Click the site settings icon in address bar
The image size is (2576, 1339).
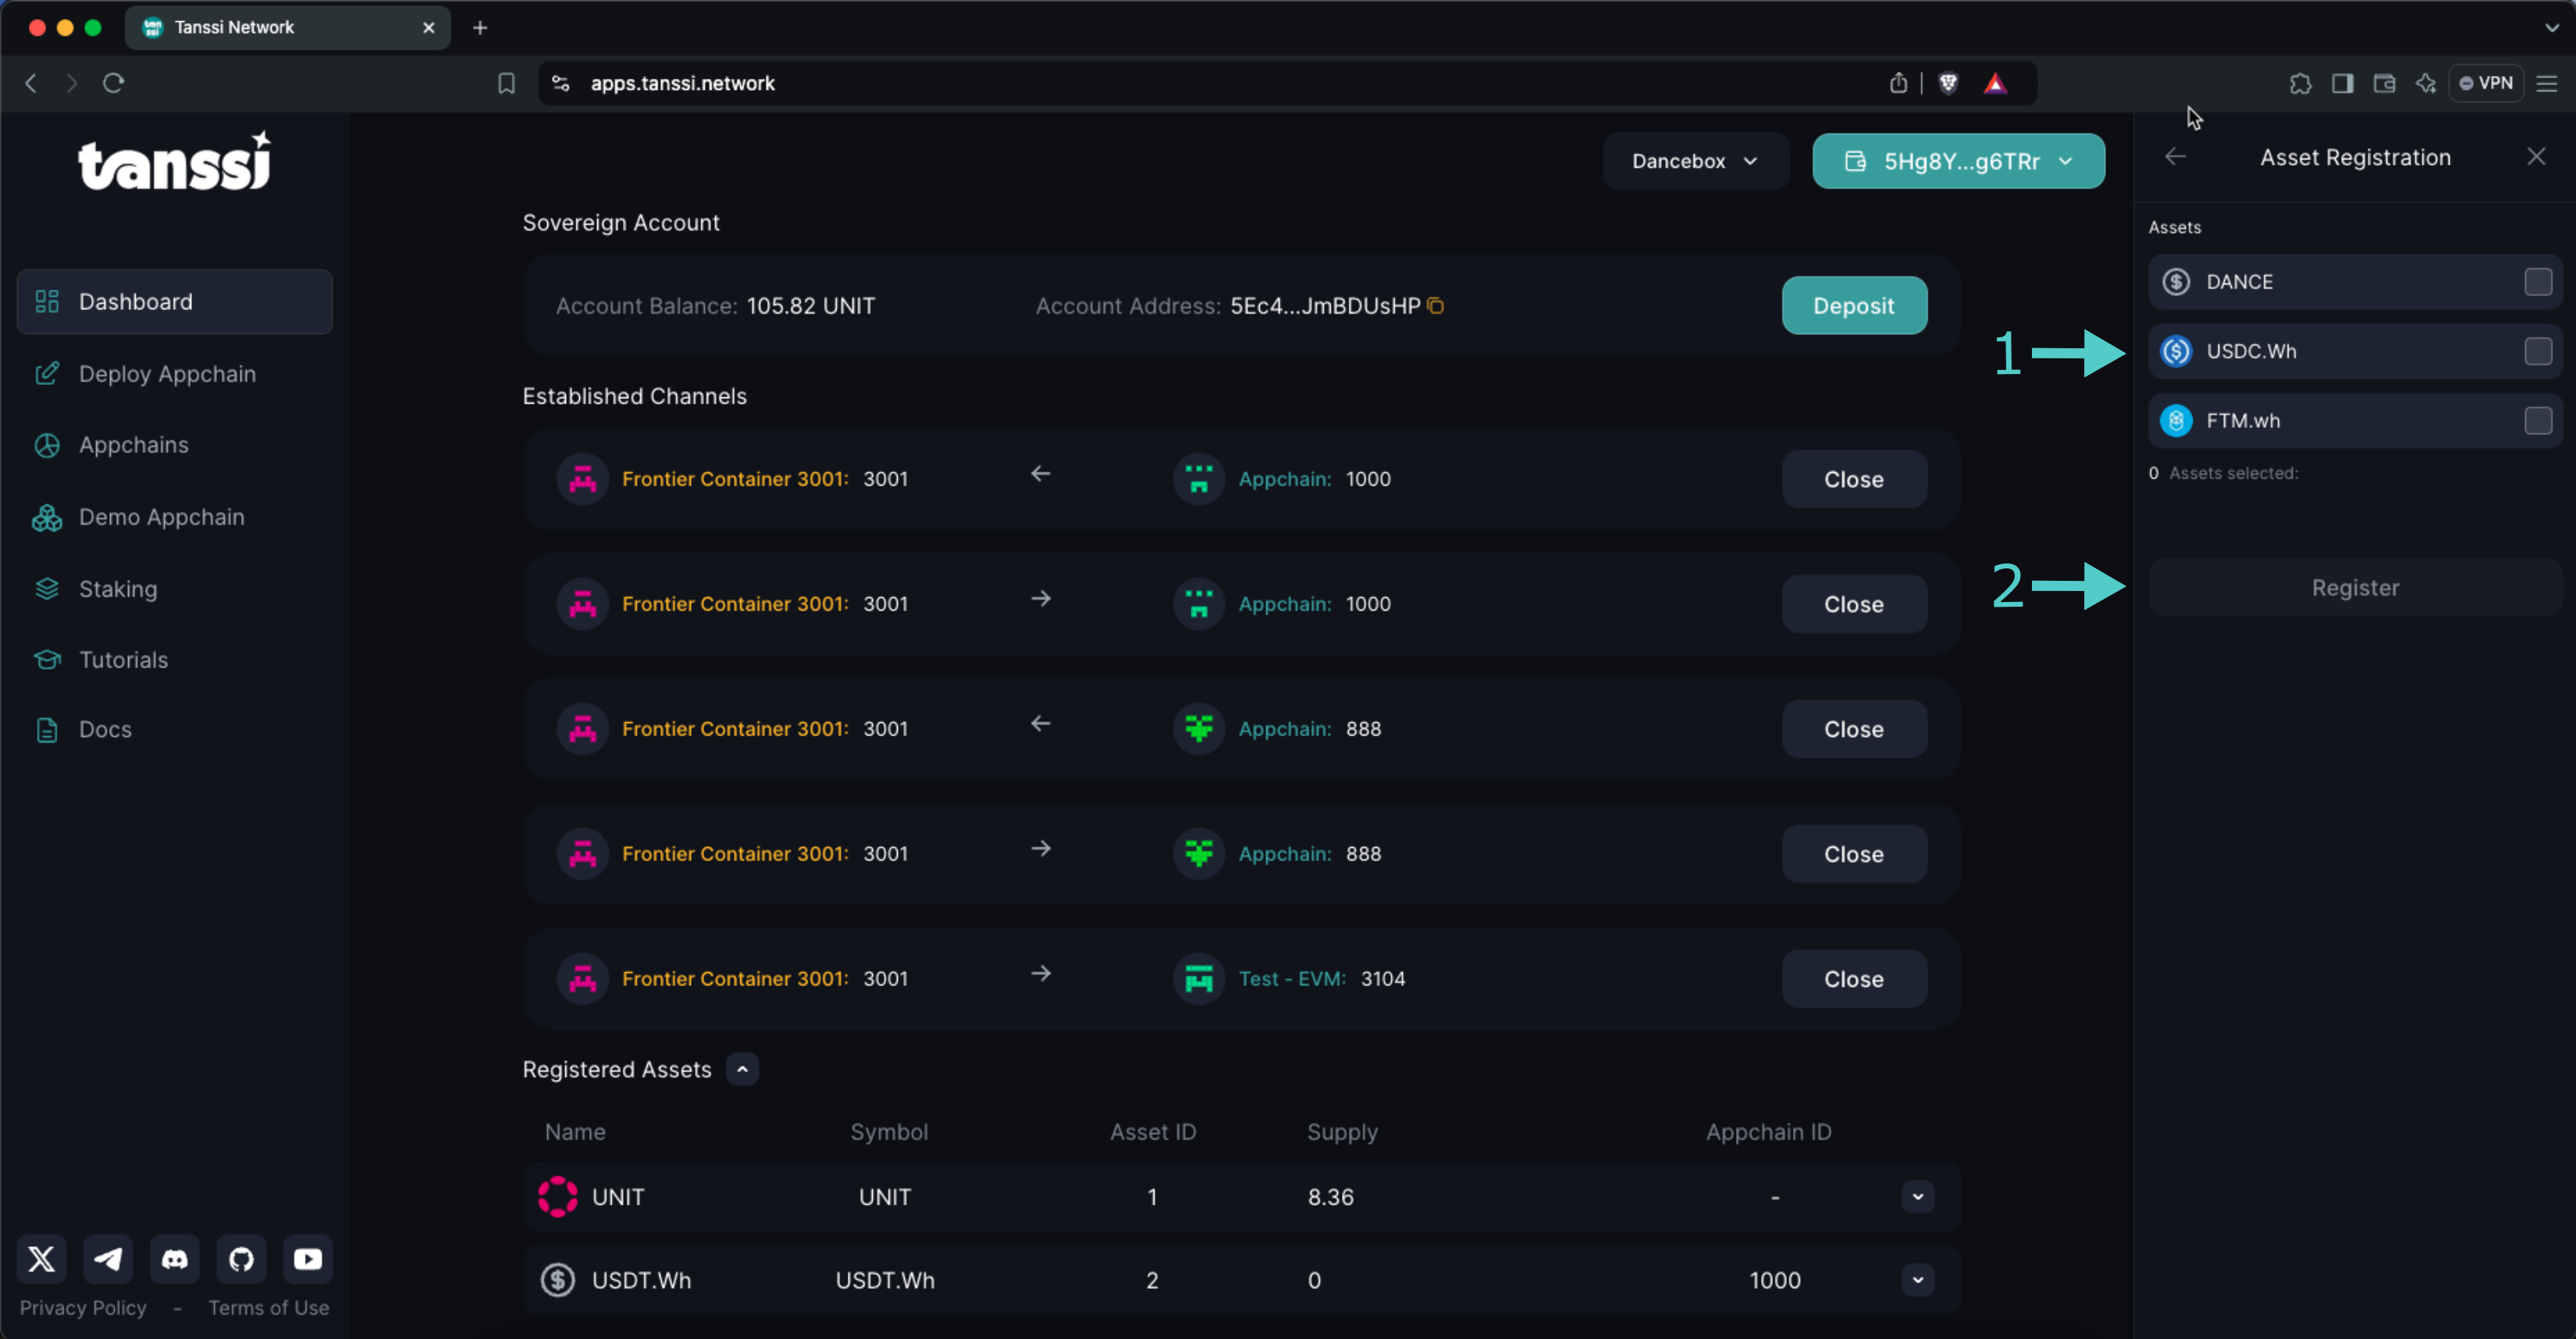[x=561, y=83]
